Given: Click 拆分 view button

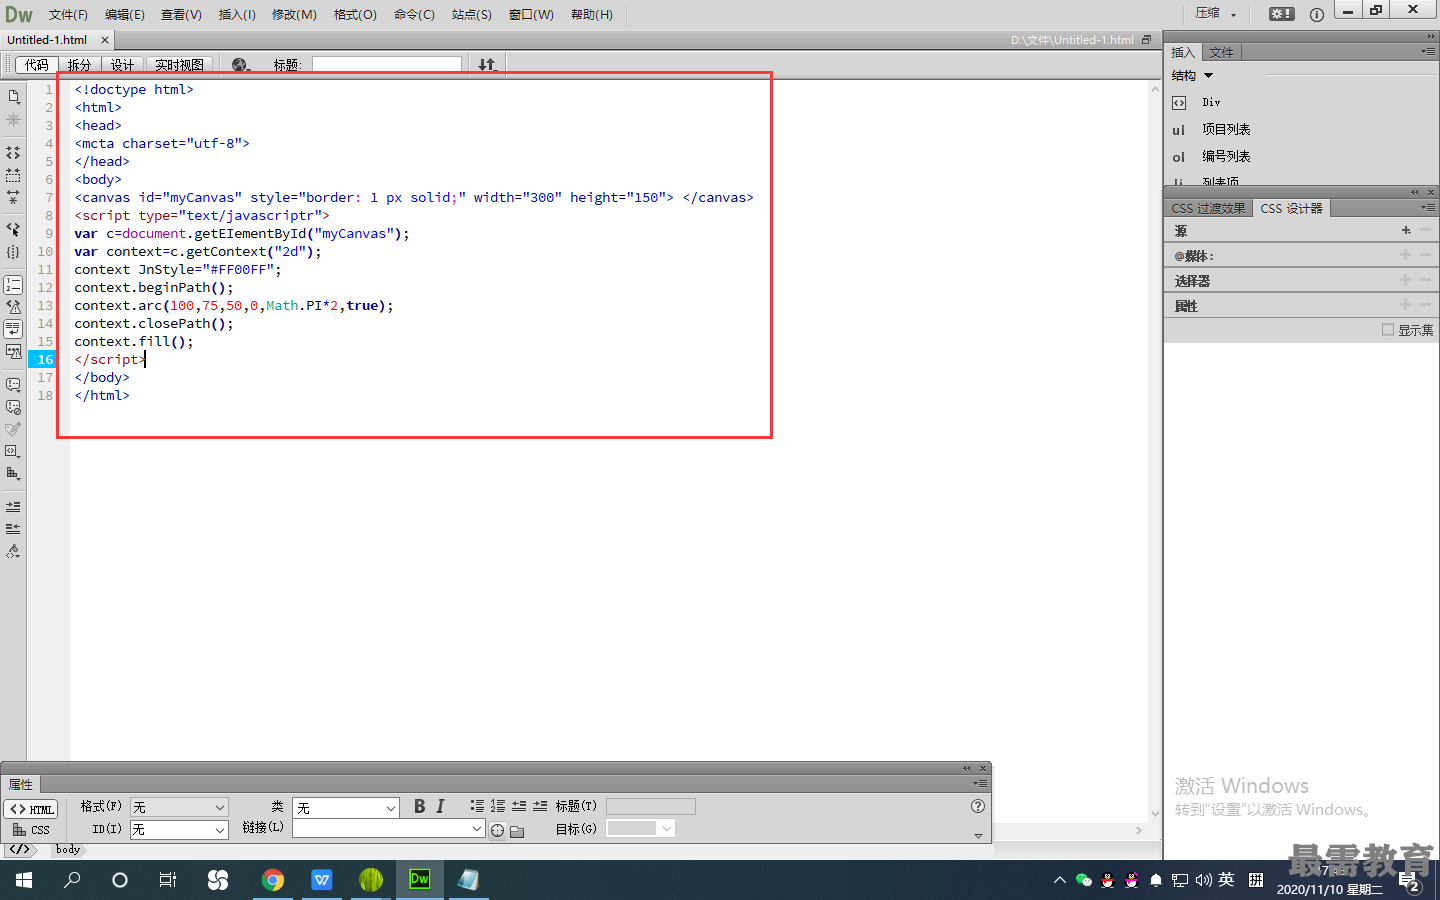Looking at the screenshot, I should pyautogui.click(x=79, y=65).
